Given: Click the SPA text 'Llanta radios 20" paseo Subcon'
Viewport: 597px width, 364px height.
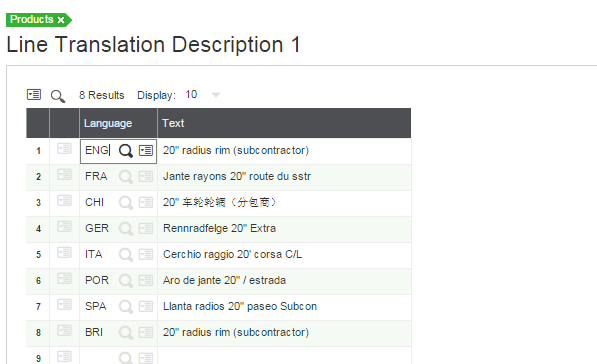Looking at the screenshot, I should [x=240, y=307].
